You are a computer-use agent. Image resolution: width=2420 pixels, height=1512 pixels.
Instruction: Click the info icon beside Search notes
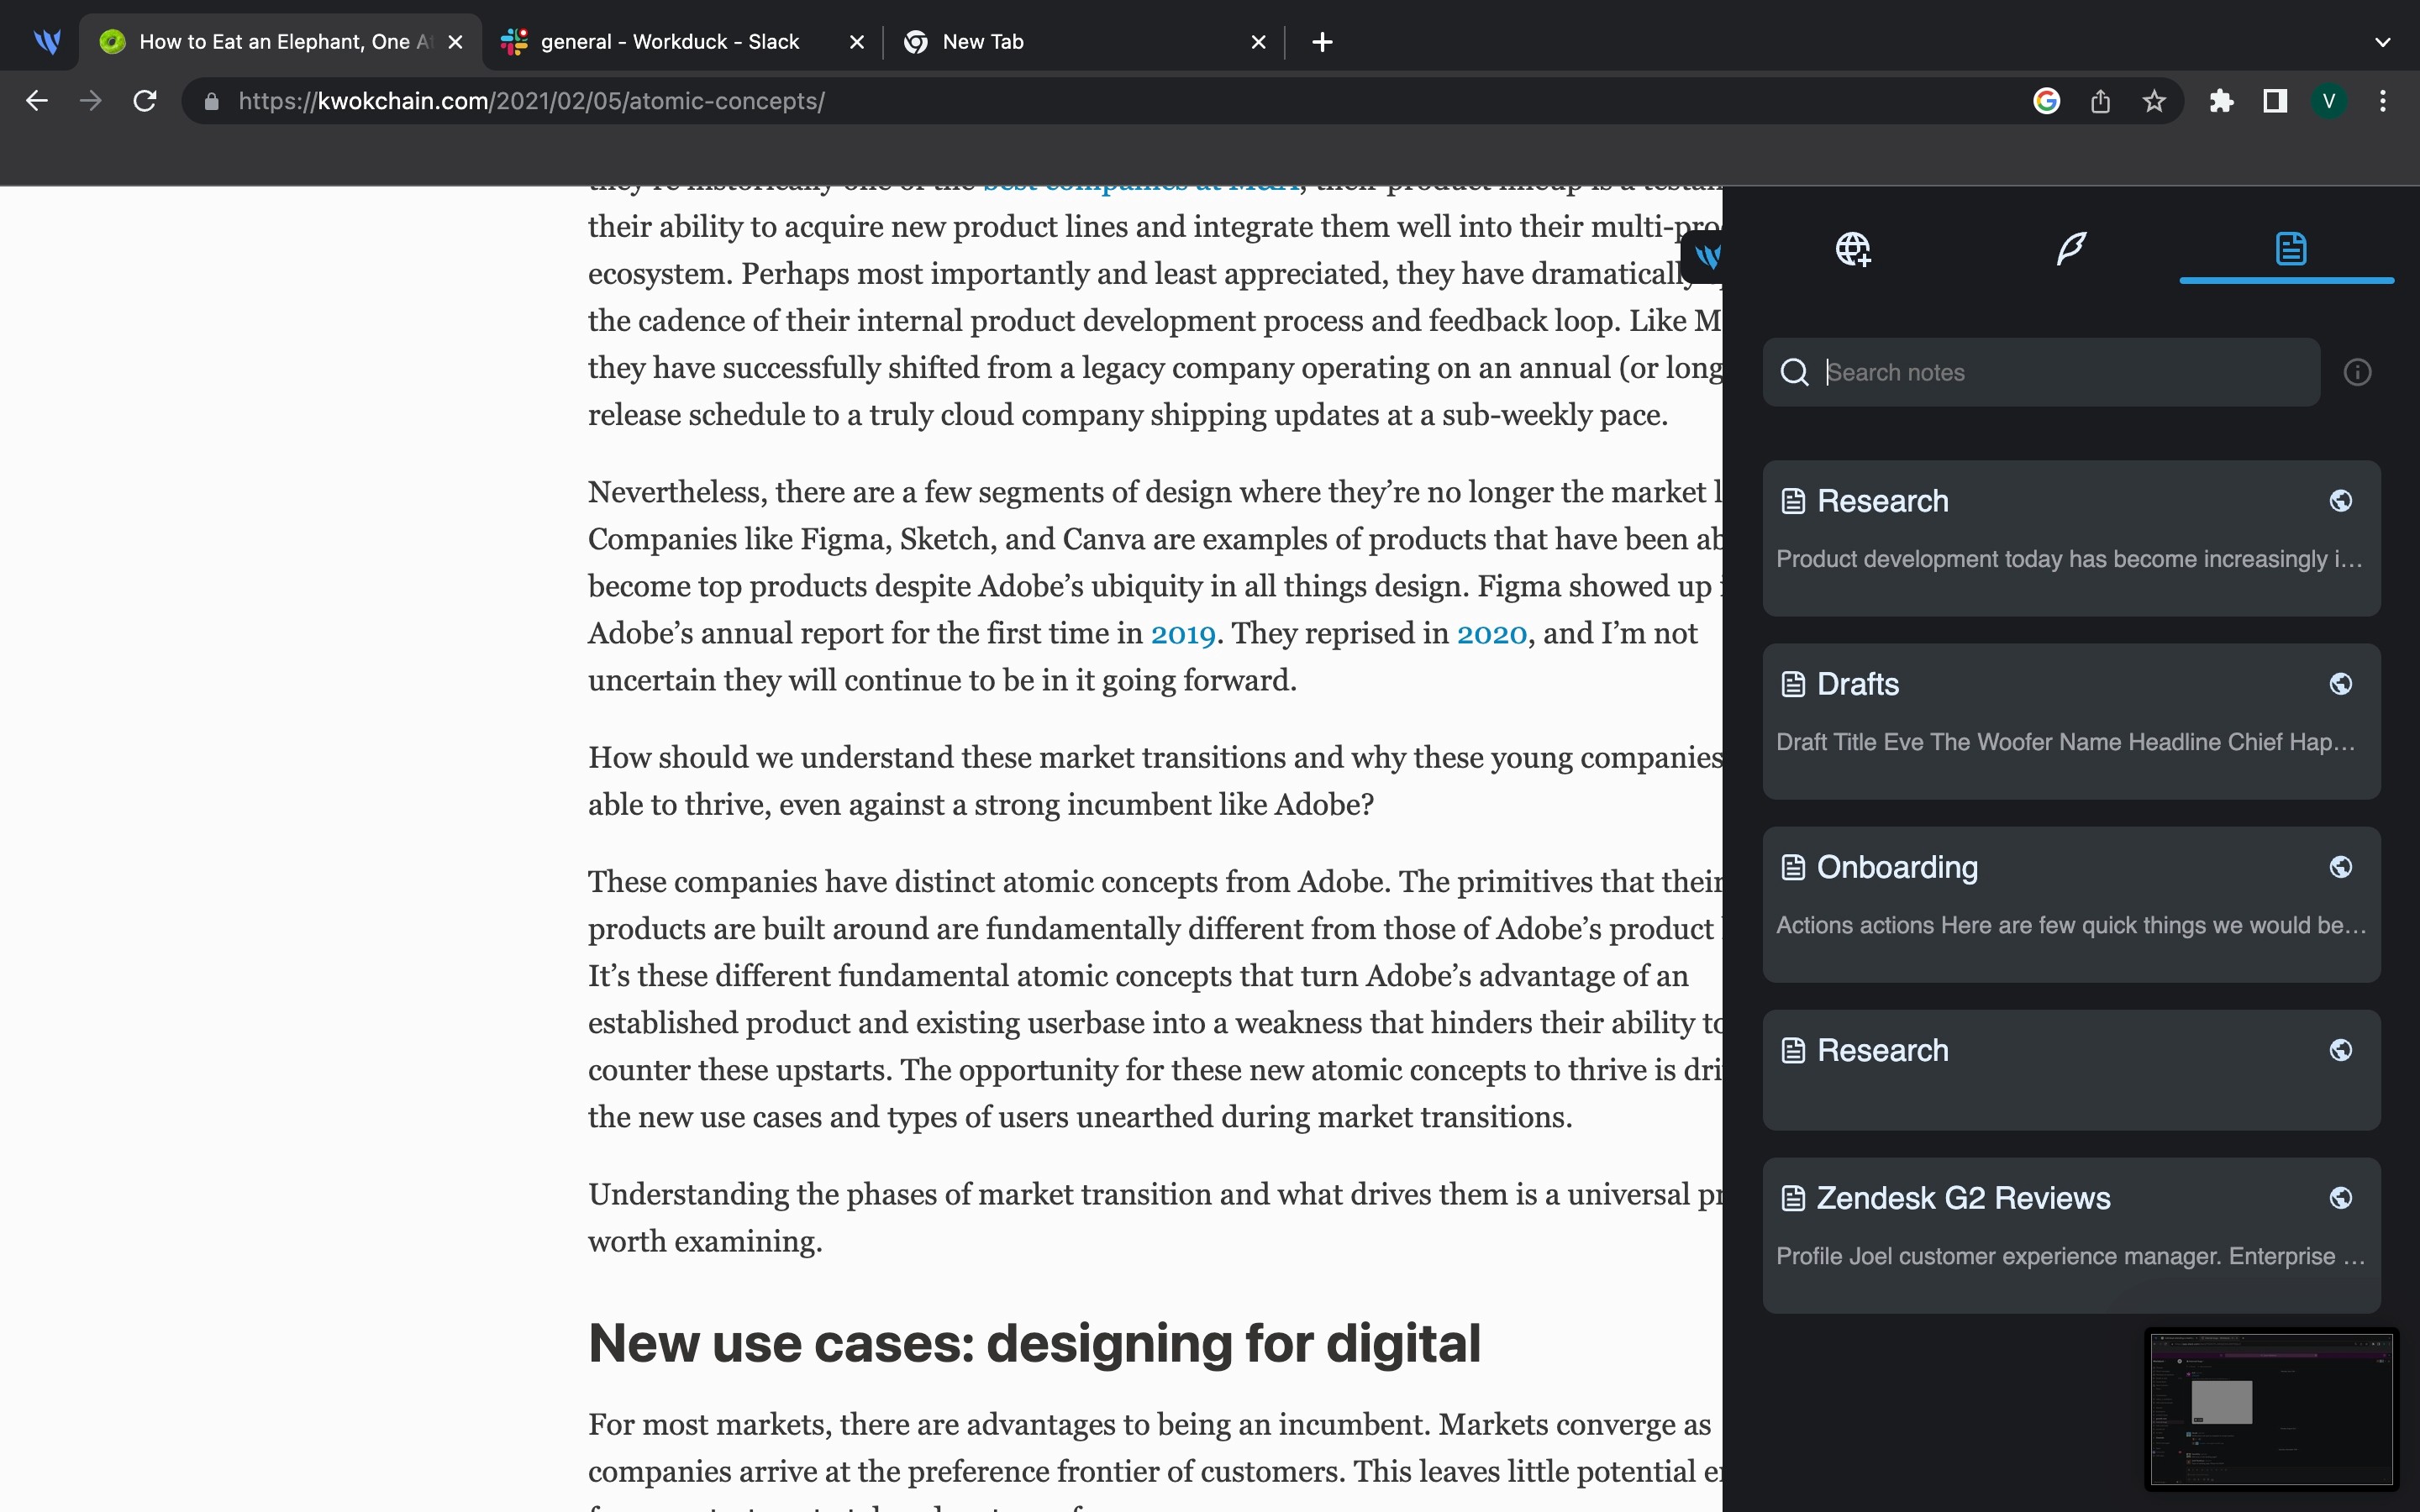(x=2357, y=373)
